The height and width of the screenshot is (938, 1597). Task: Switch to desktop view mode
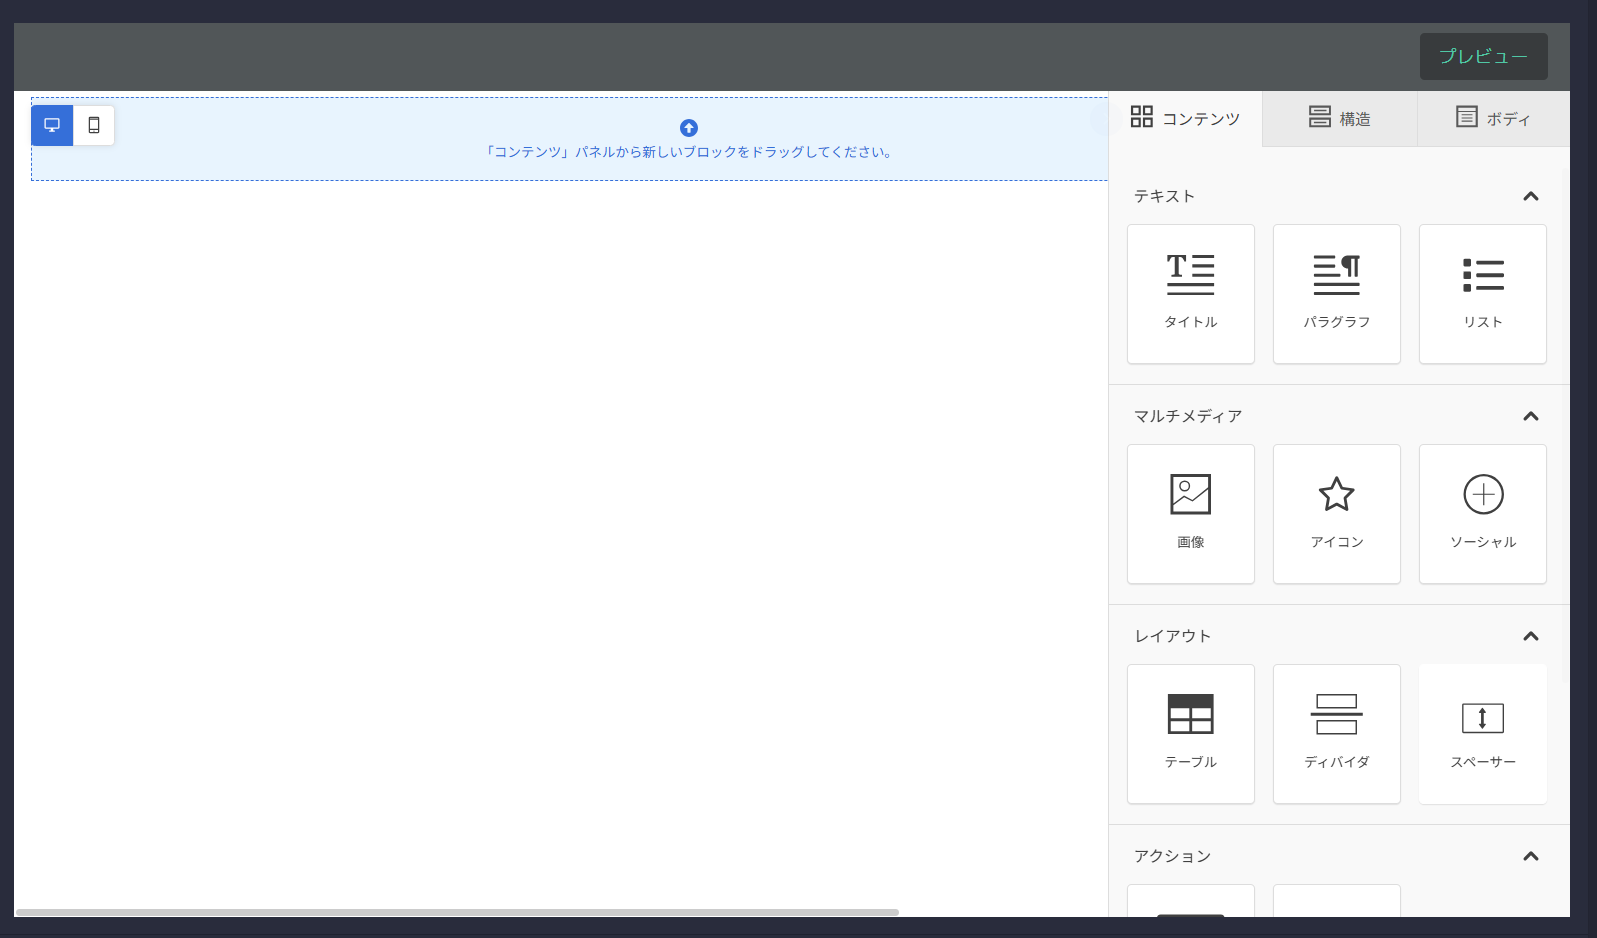(x=52, y=125)
